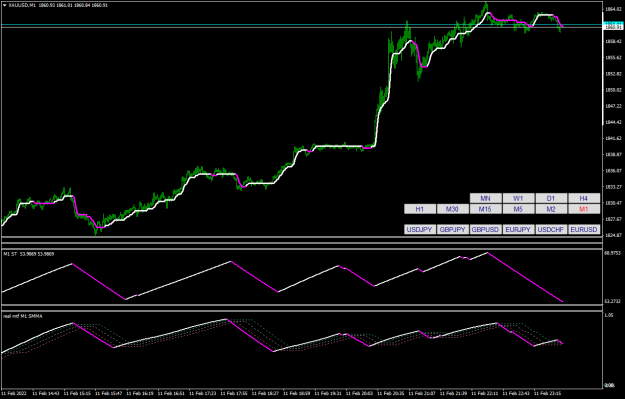Click the 1830.47 price axis label
The width and height of the screenshot is (625, 399).
pyautogui.click(x=613, y=203)
